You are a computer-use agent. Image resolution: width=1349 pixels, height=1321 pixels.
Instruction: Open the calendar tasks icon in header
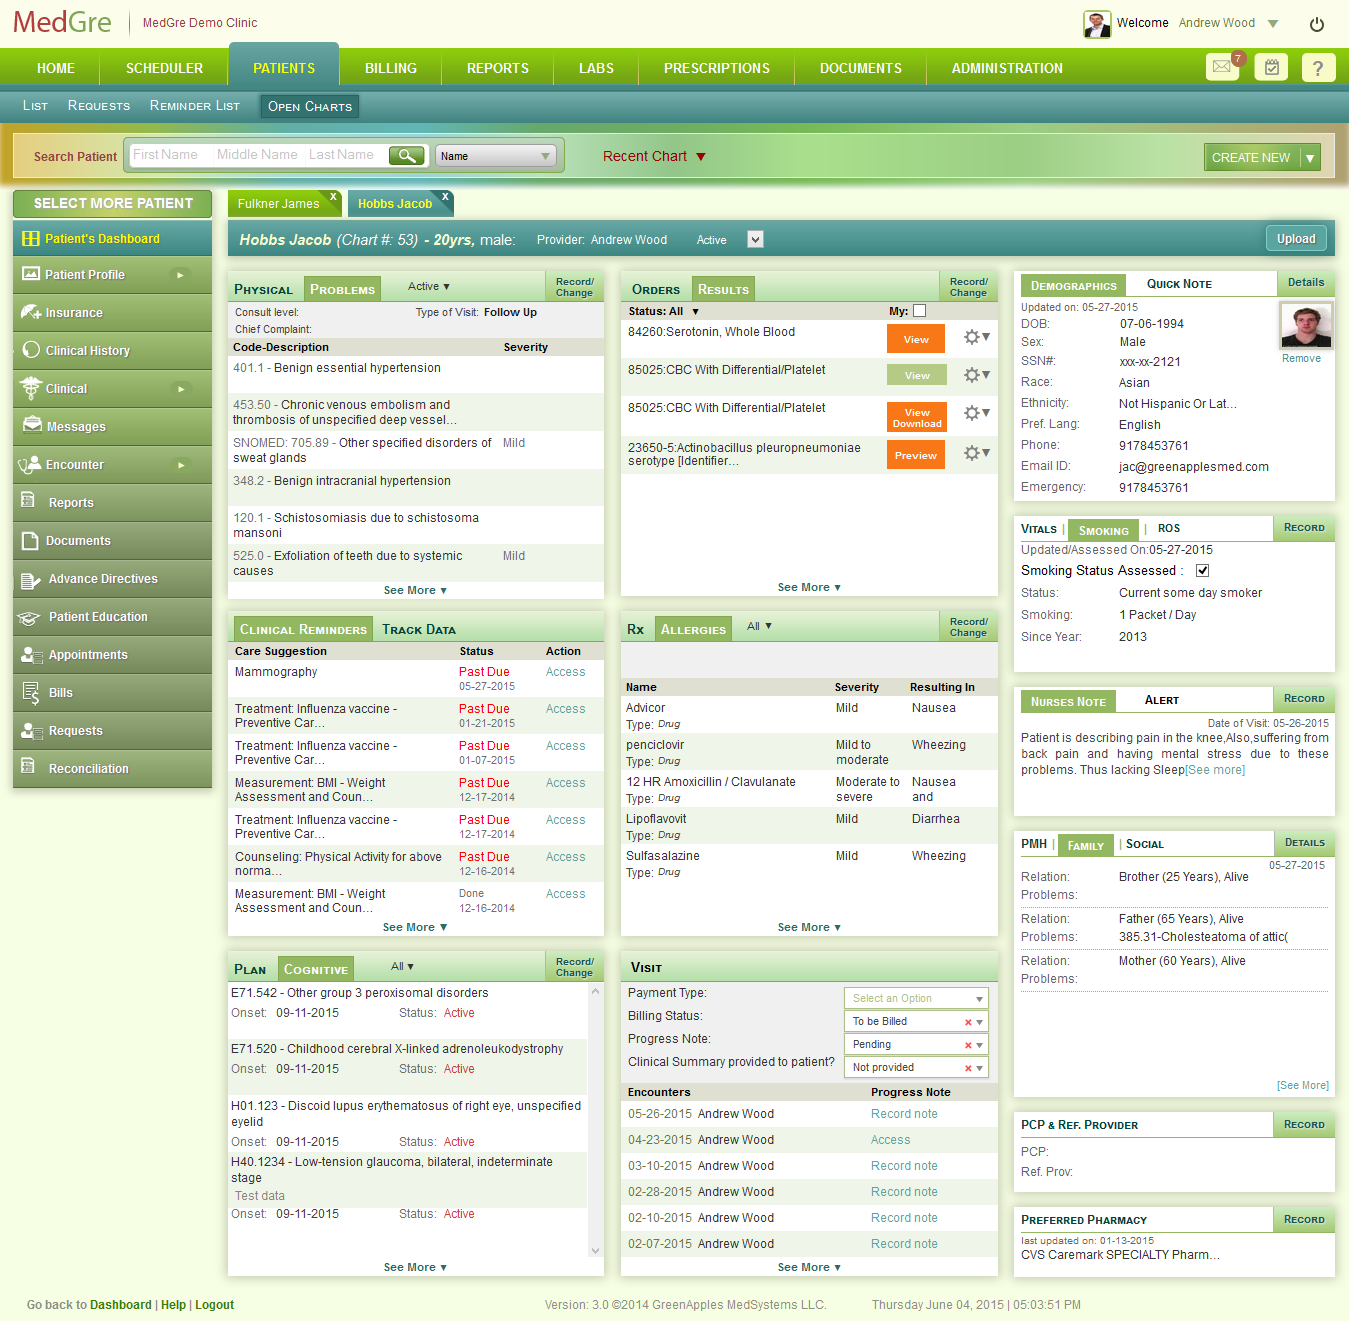1271,68
